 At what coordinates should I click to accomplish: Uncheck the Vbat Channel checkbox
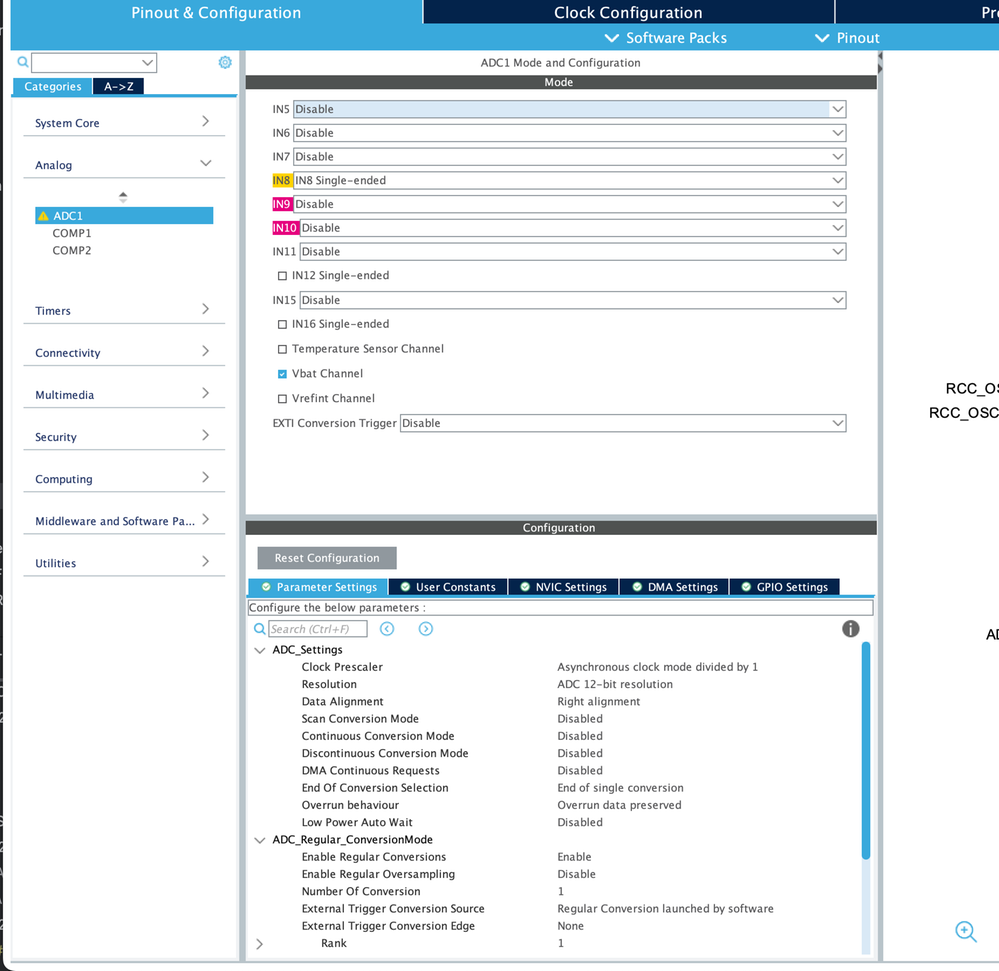pos(282,374)
